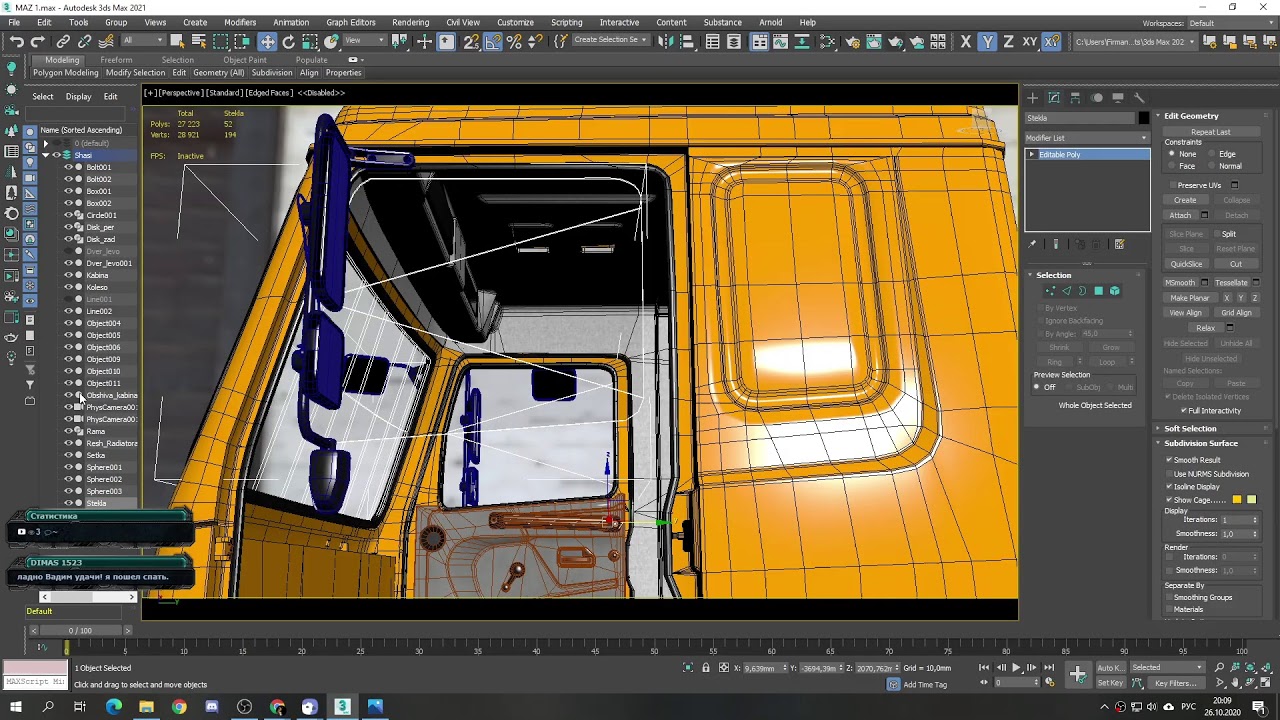
Task: Expand the Editable Poly modifier stack entry
Action: (1031, 155)
